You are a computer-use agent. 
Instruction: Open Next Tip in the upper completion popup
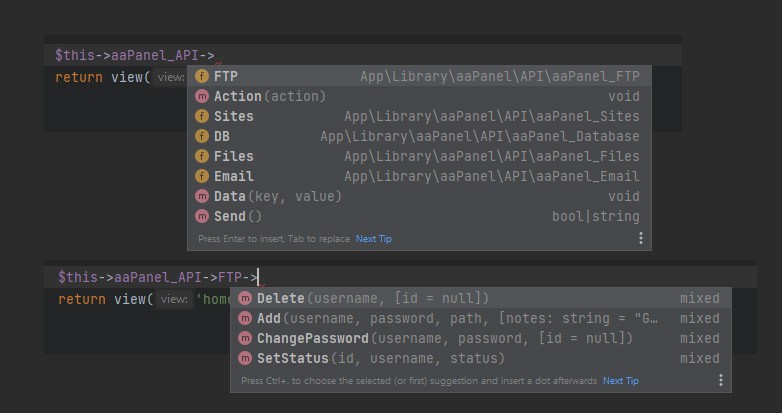coord(374,239)
